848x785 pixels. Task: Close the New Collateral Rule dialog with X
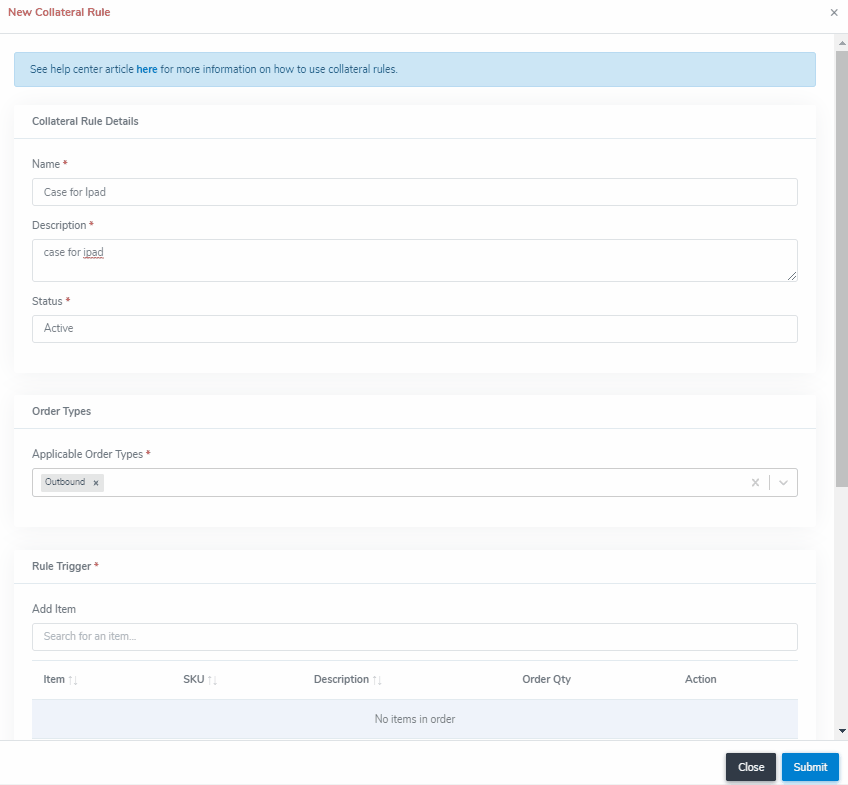pos(834,13)
